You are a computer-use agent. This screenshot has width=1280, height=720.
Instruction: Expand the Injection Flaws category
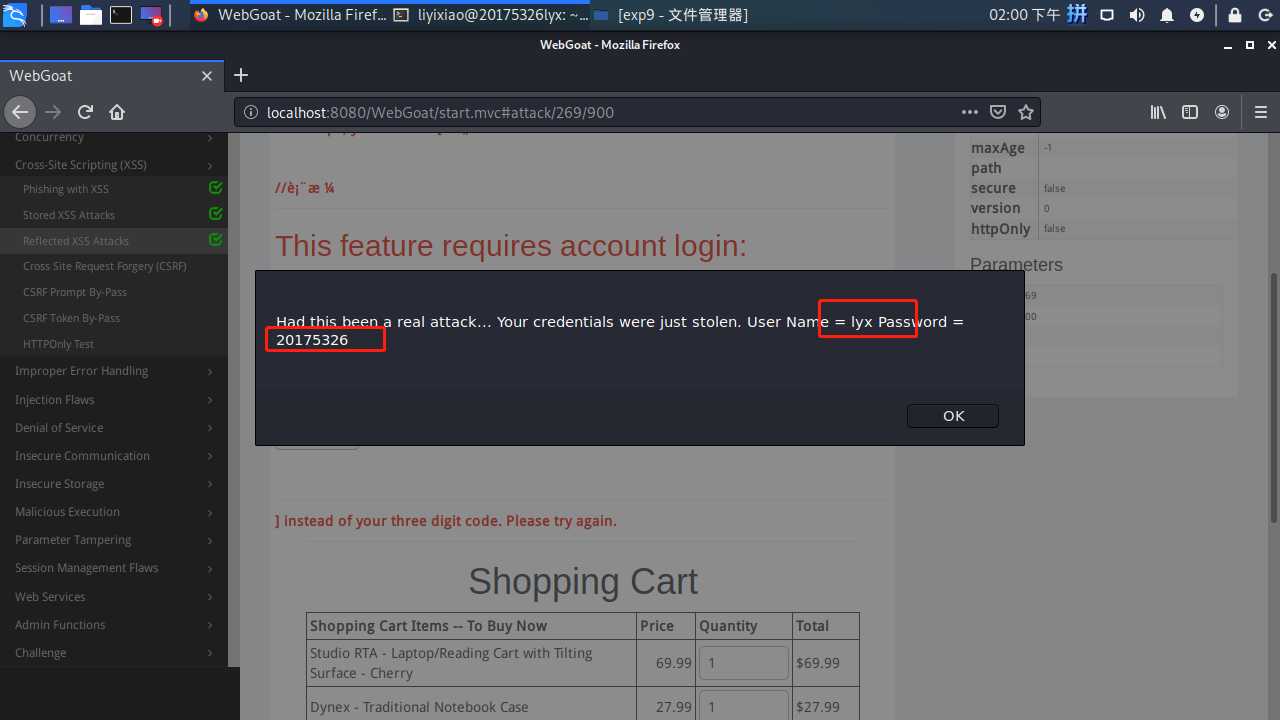[x=114, y=399]
